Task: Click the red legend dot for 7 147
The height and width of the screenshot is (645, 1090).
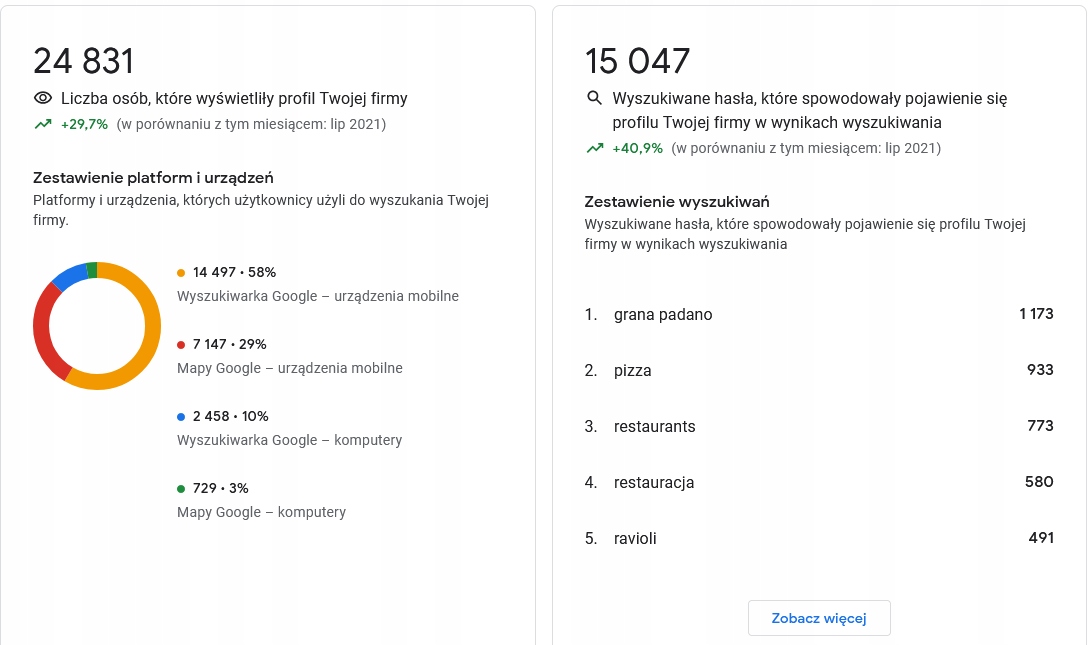Action: (x=181, y=344)
